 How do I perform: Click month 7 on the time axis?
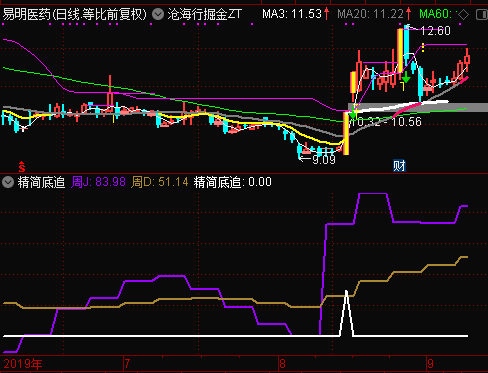click(x=127, y=364)
